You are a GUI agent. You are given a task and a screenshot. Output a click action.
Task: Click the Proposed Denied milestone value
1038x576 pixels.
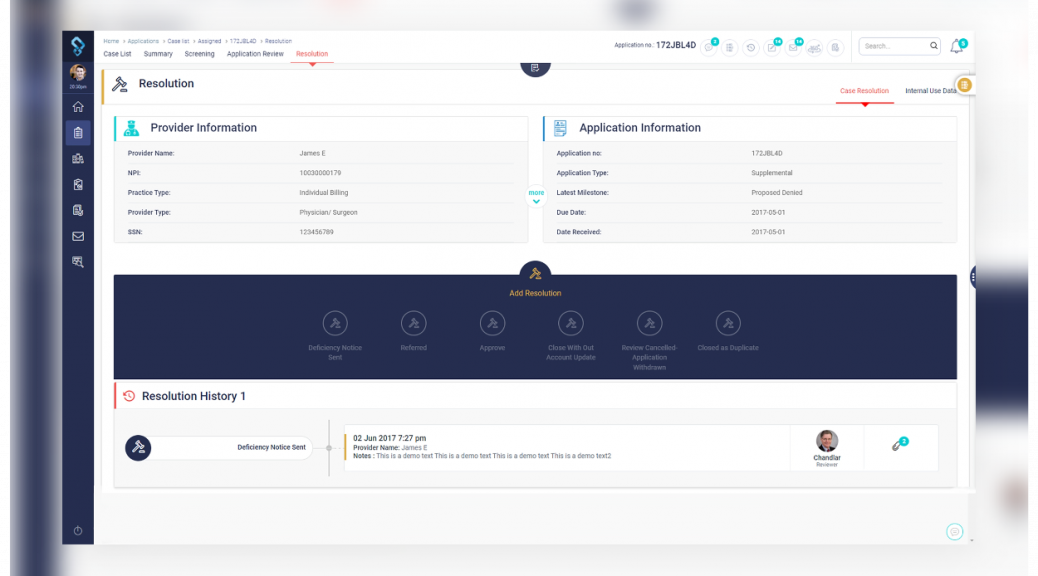coord(777,193)
